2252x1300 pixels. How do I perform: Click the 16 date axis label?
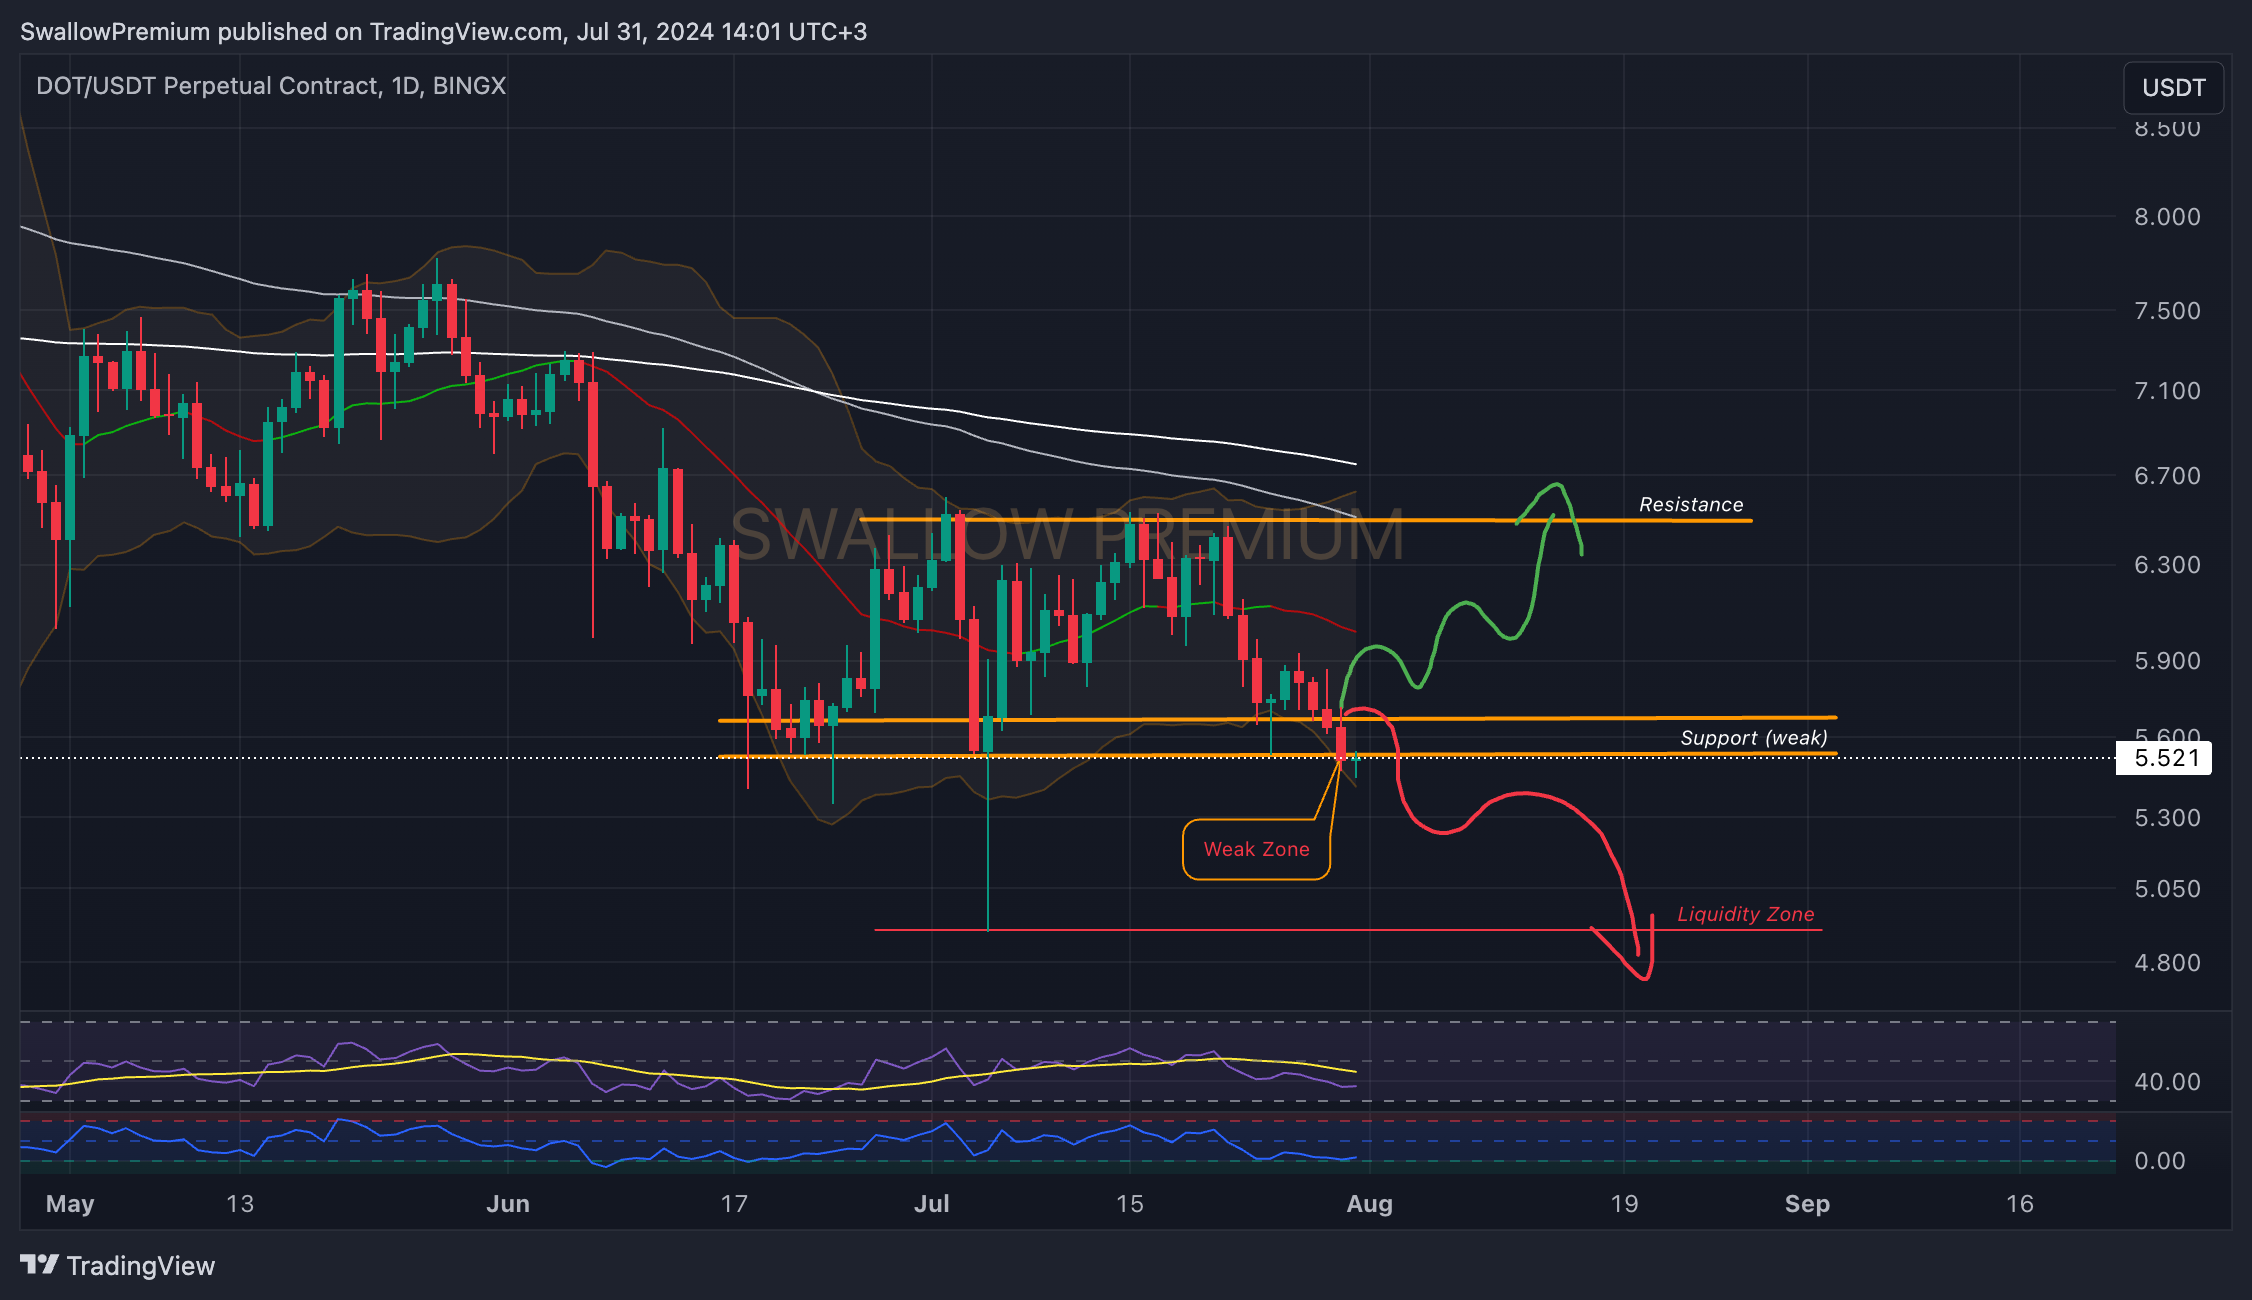click(2020, 1204)
